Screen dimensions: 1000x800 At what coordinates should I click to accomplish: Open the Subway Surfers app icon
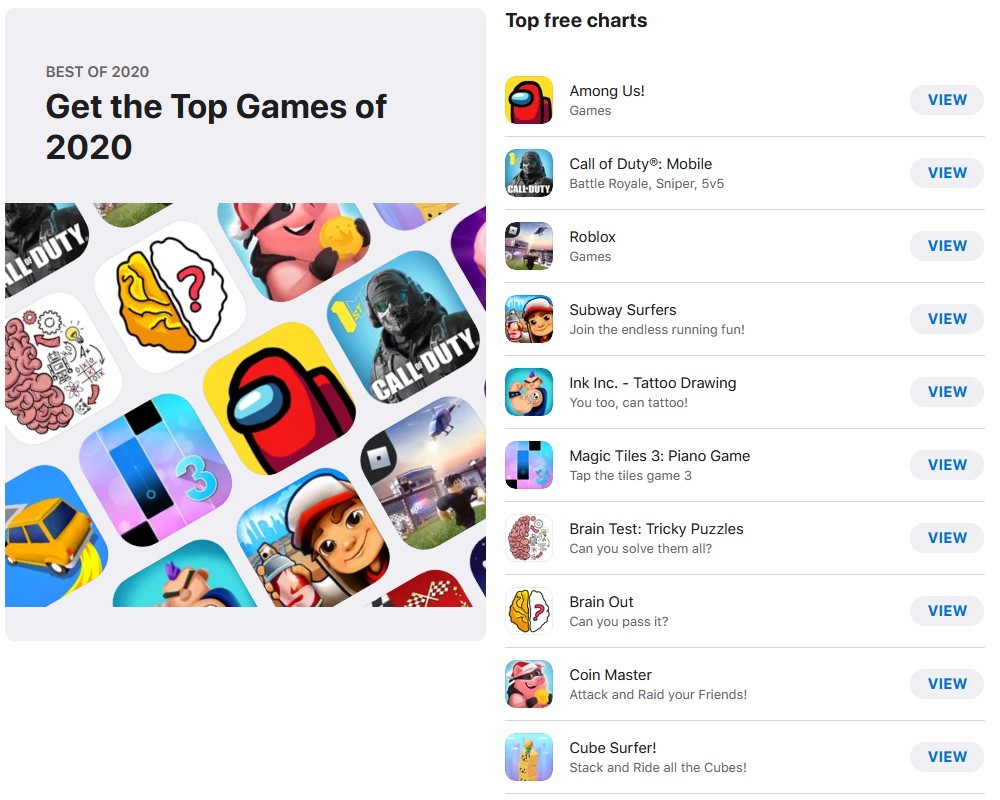coord(529,319)
